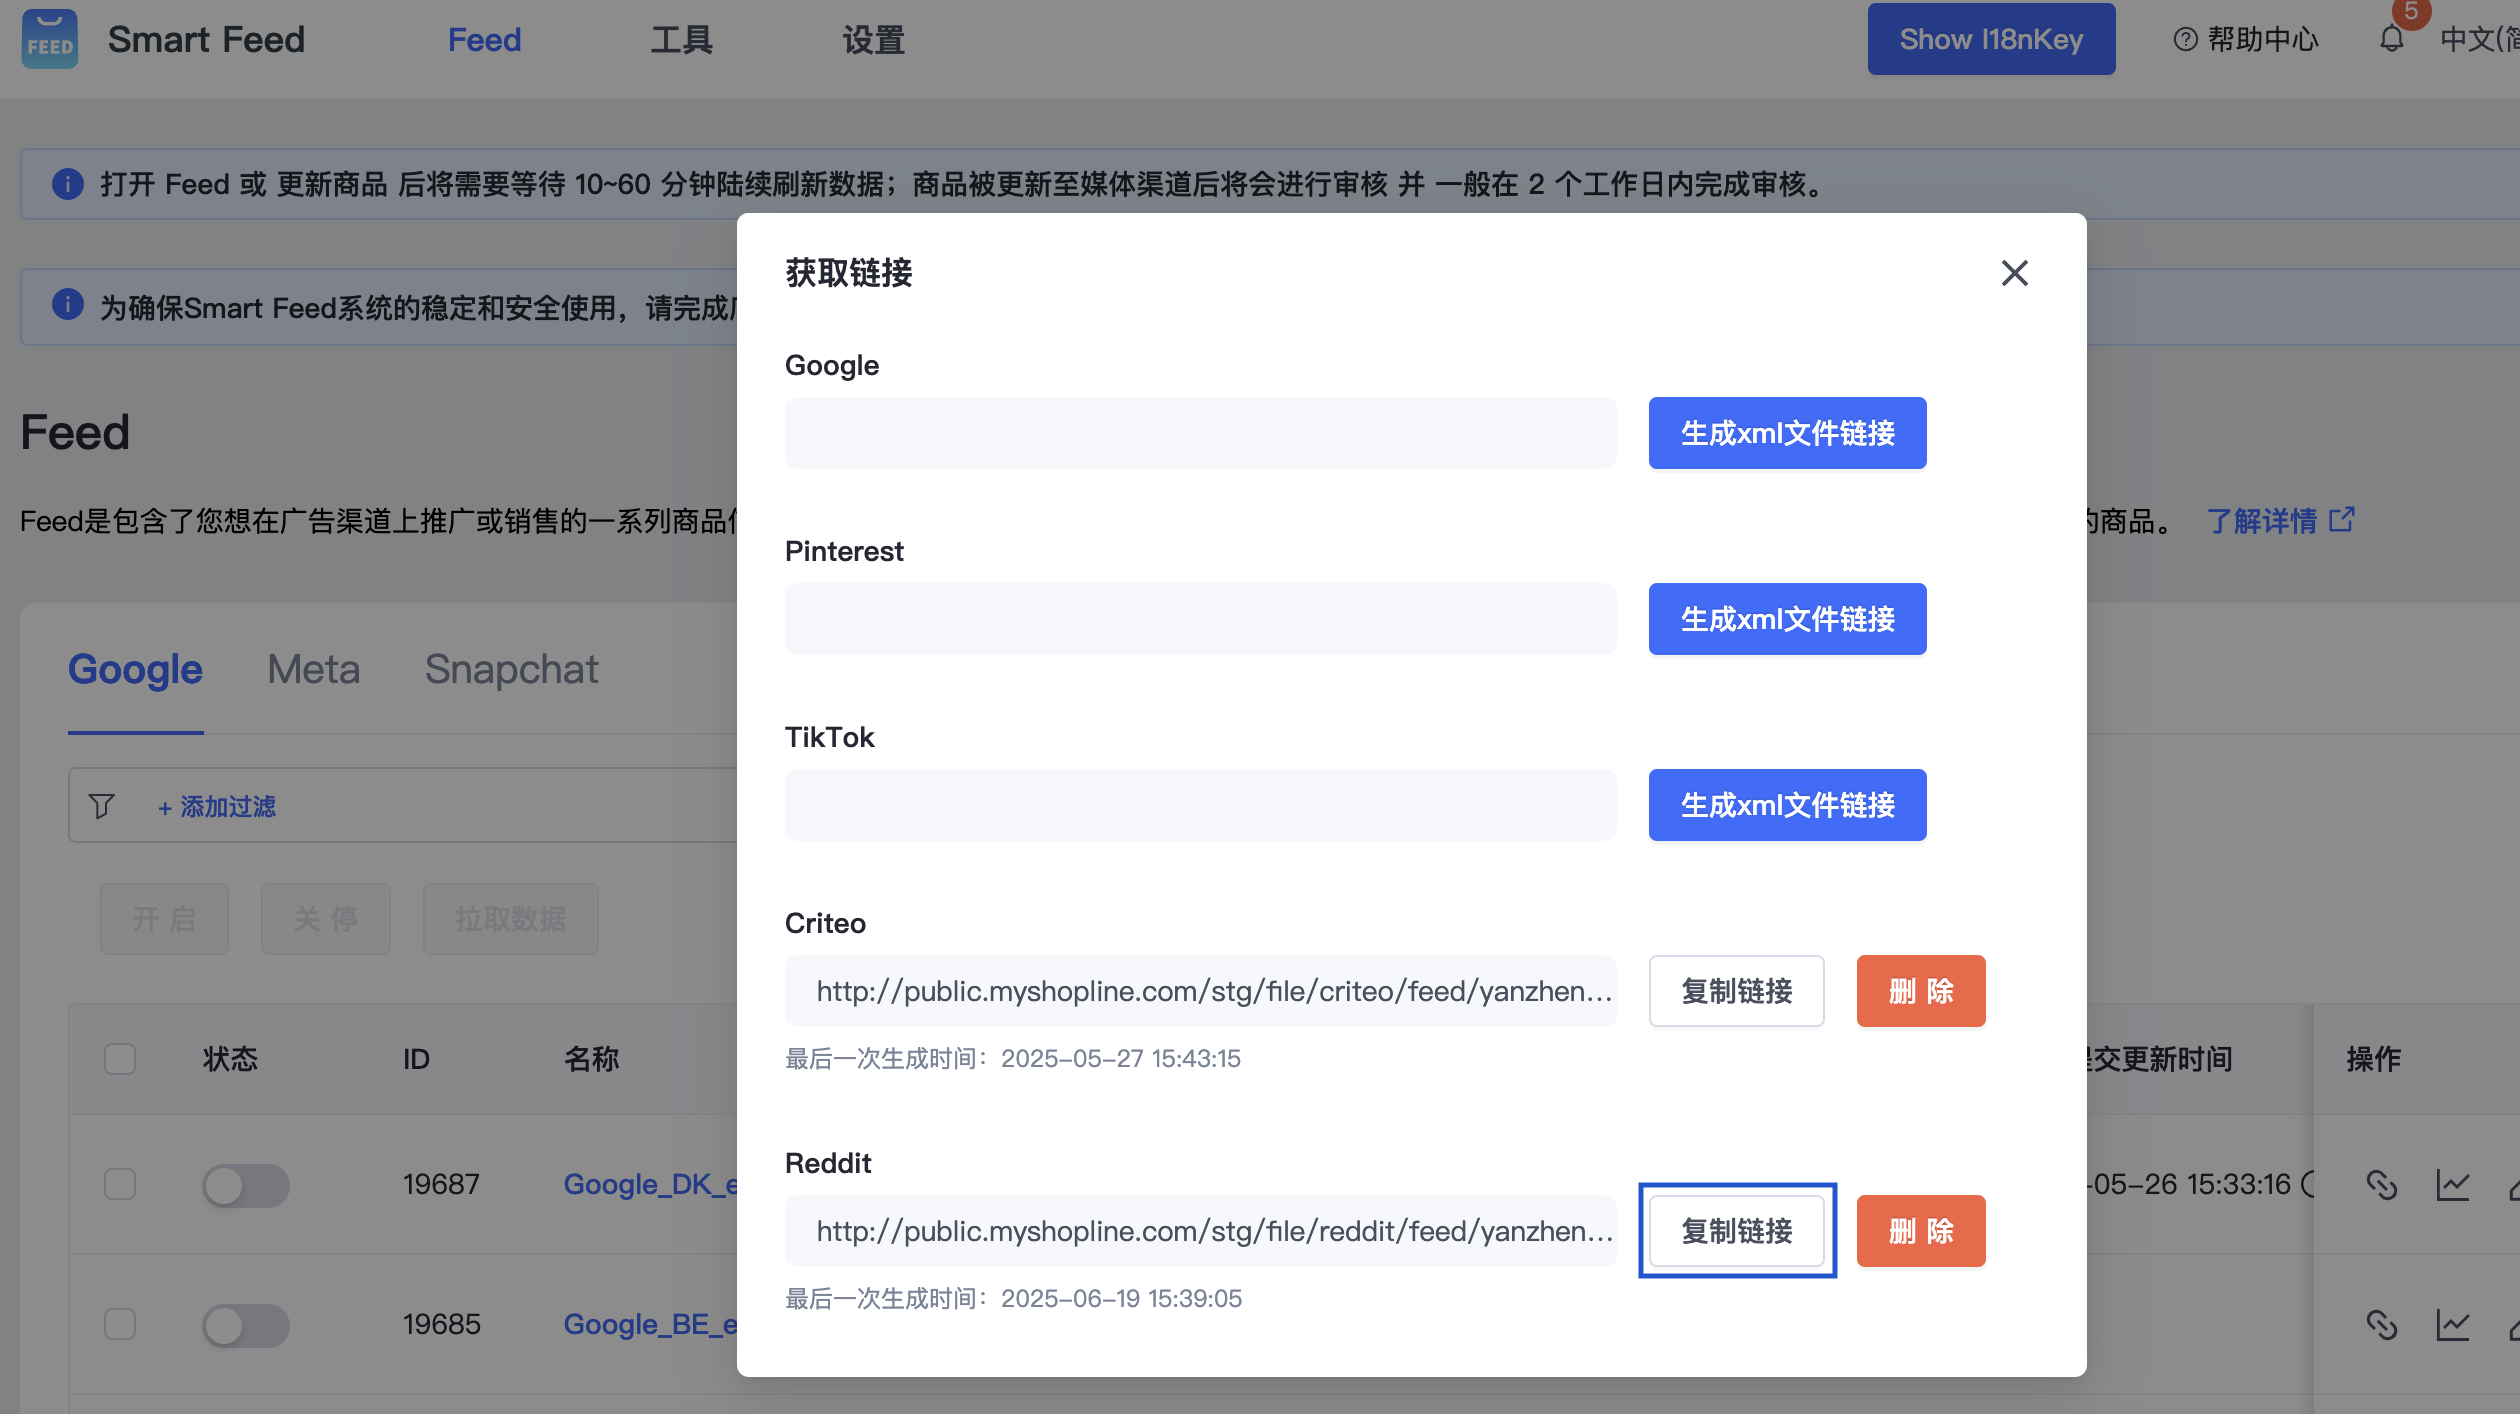
Task: Click the 状态 column header
Action: coord(230,1059)
